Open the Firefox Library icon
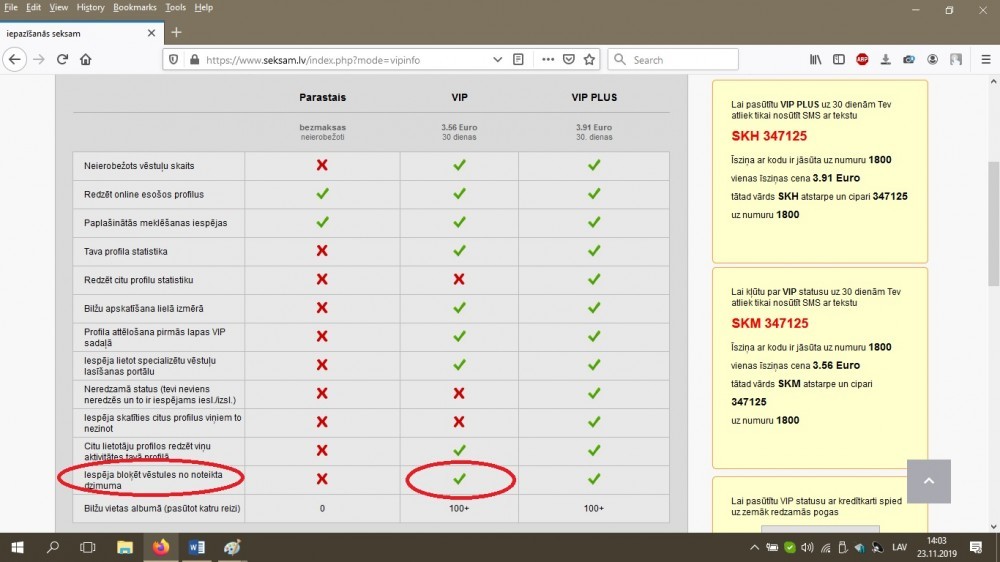The image size is (1000, 562). [x=816, y=59]
